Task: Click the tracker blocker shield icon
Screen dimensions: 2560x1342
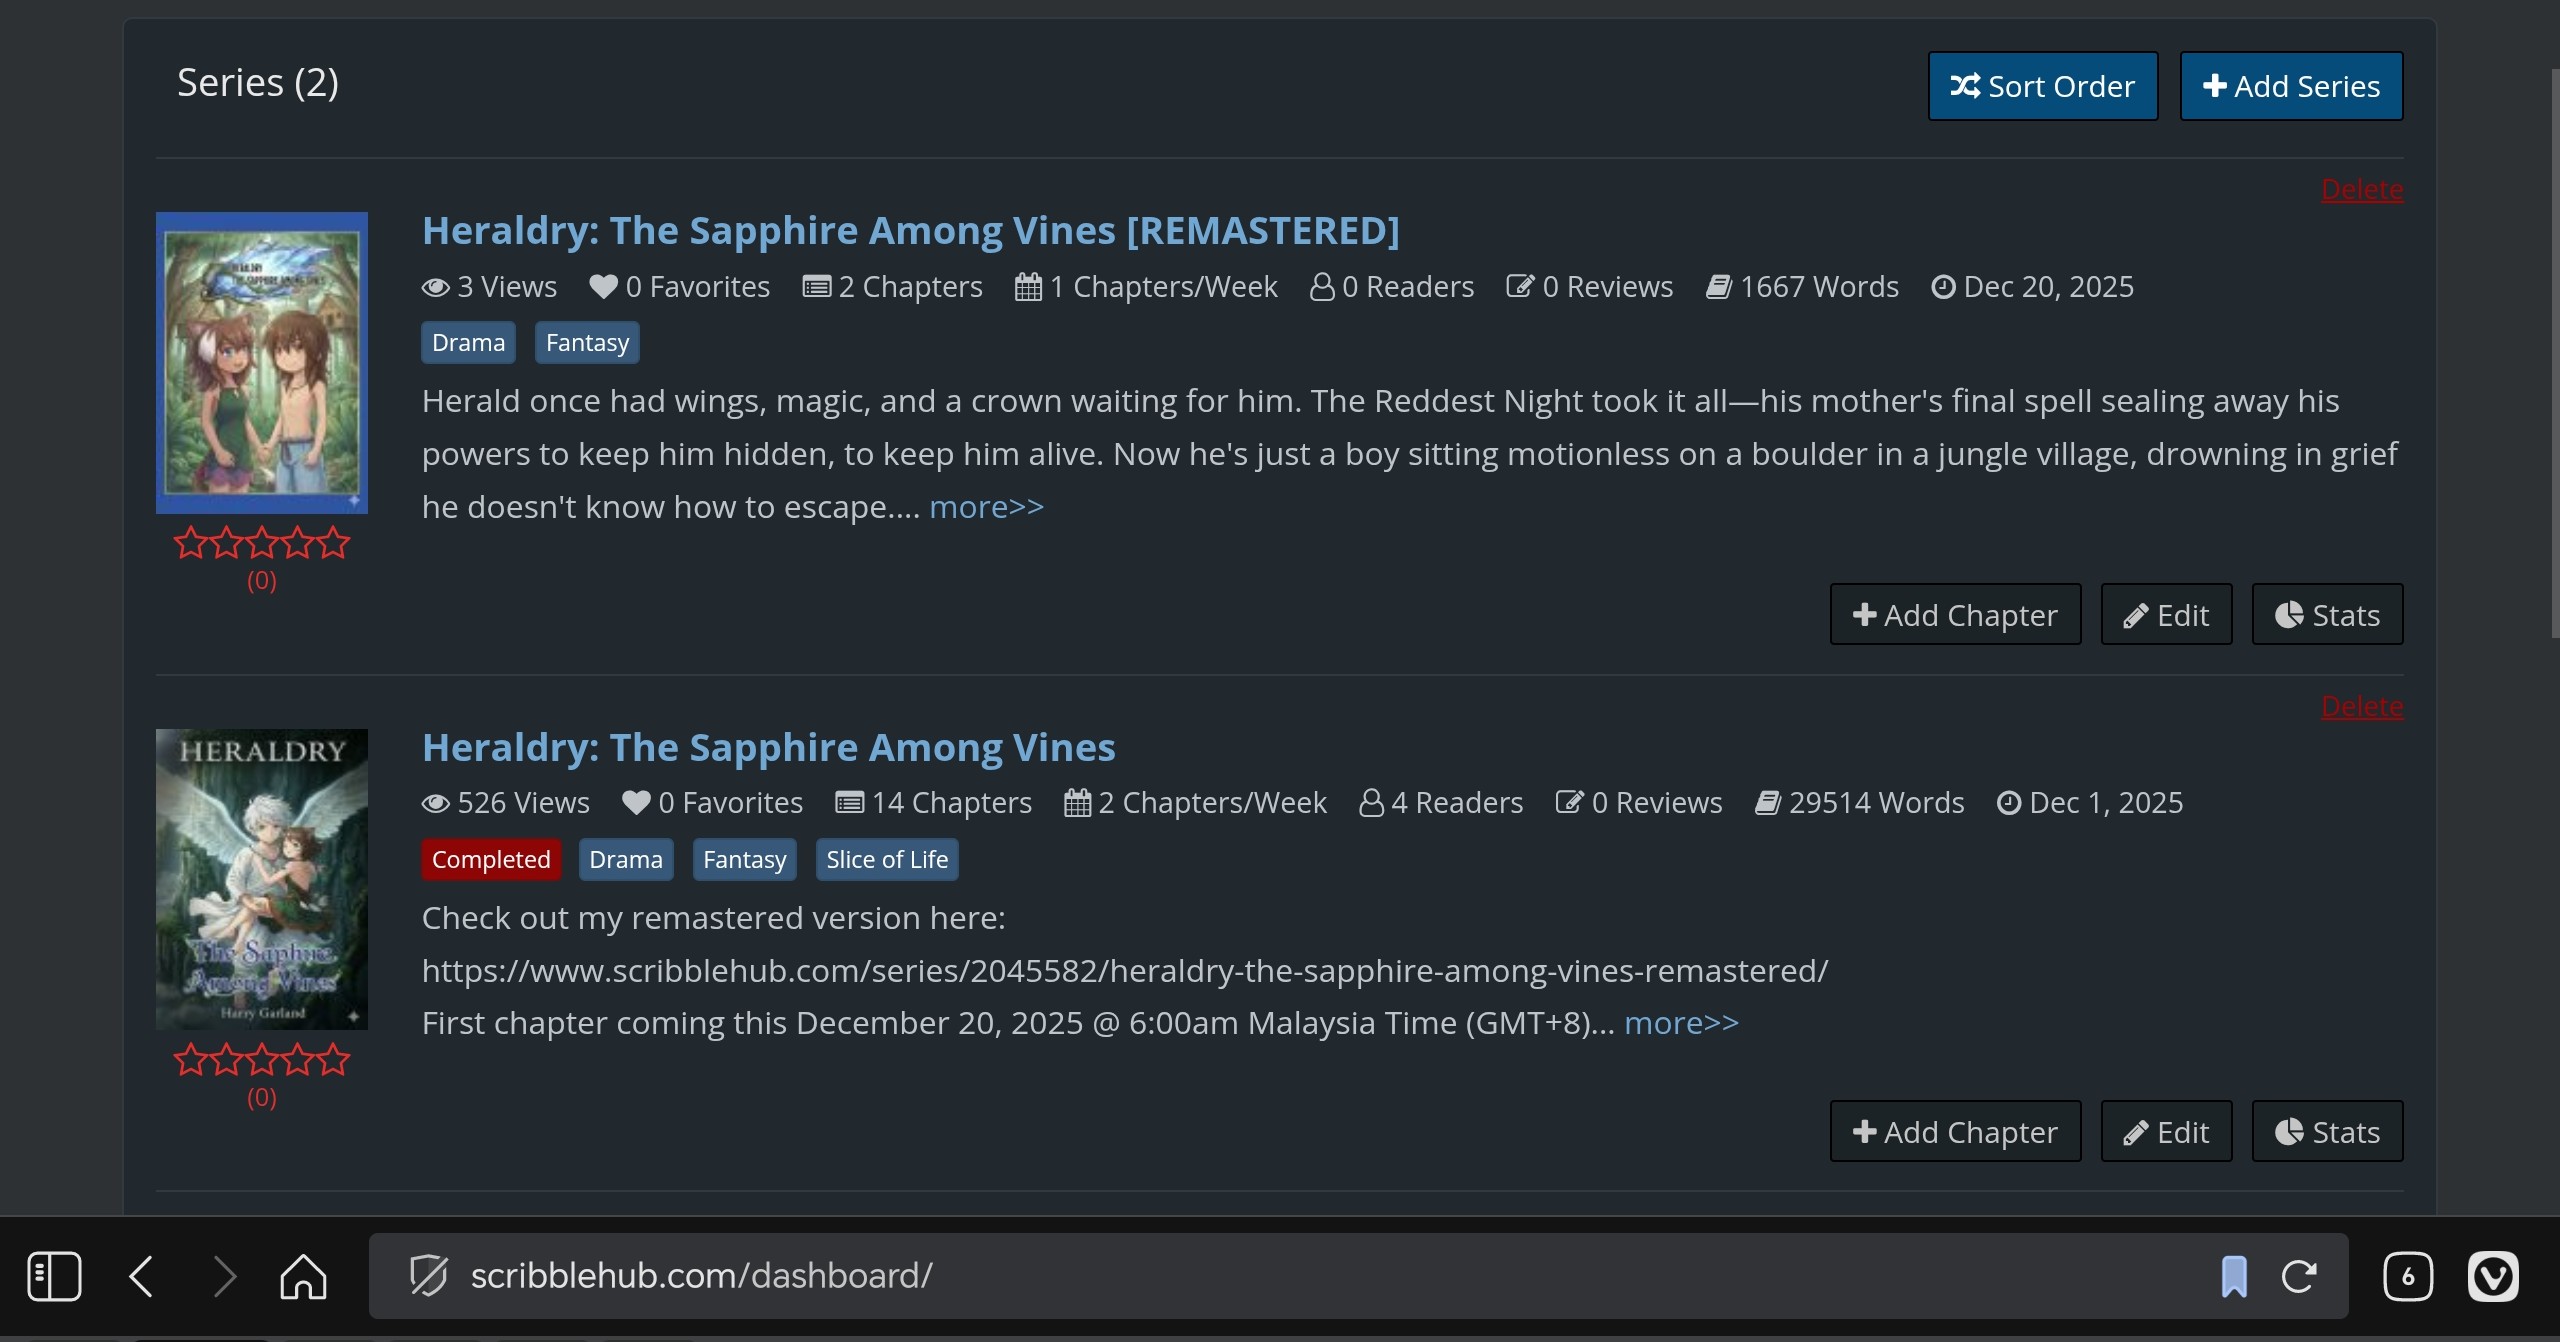Action: coord(429,1276)
